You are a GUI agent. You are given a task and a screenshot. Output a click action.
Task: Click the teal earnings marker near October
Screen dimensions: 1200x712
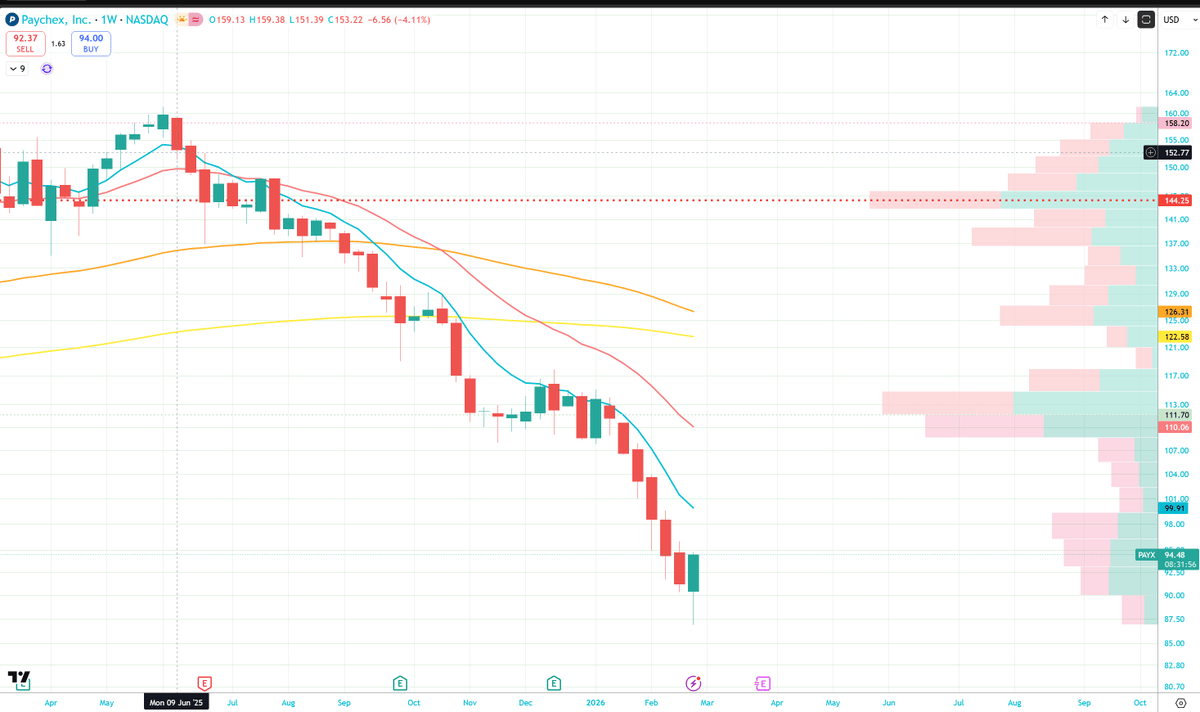point(400,683)
